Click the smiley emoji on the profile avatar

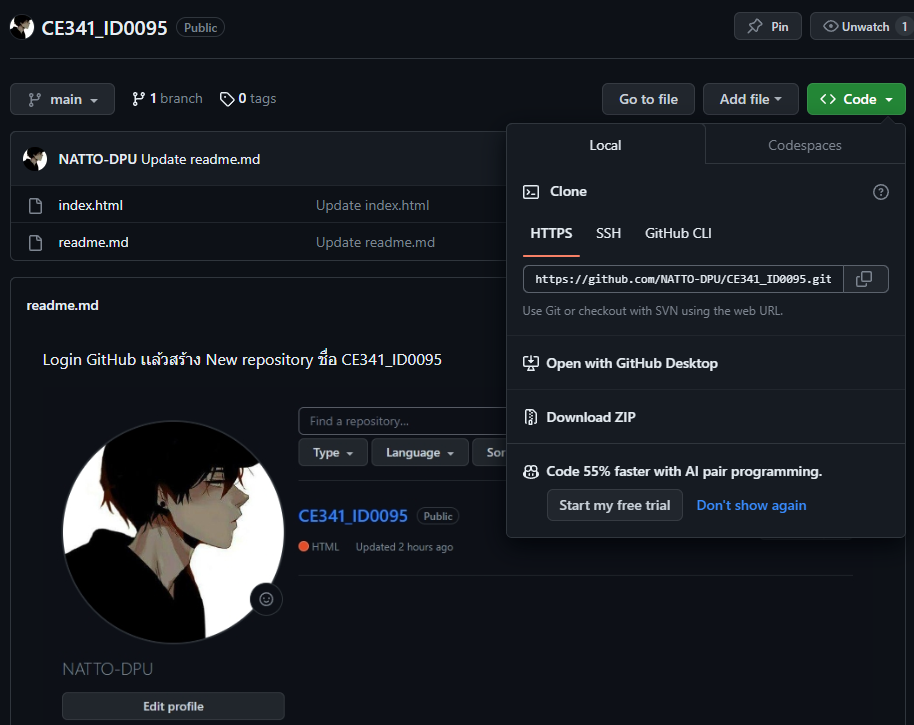tap(266, 599)
